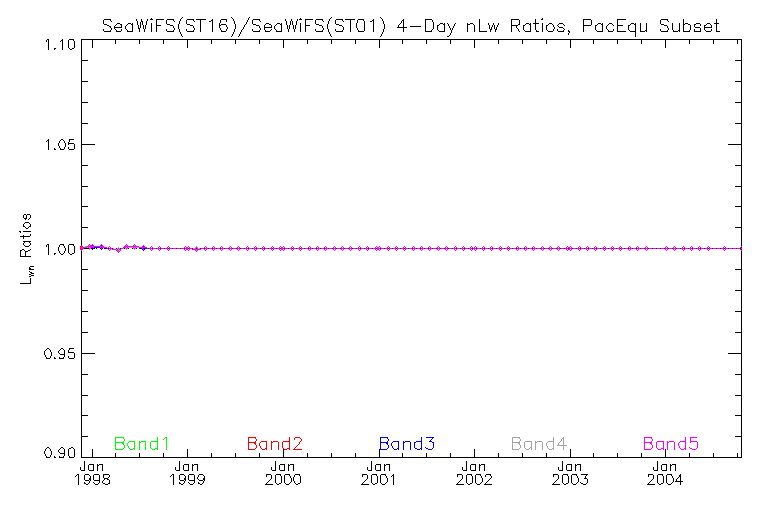Select the green Band1 legend label
768x512 pixels.
click(x=142, y=444)
